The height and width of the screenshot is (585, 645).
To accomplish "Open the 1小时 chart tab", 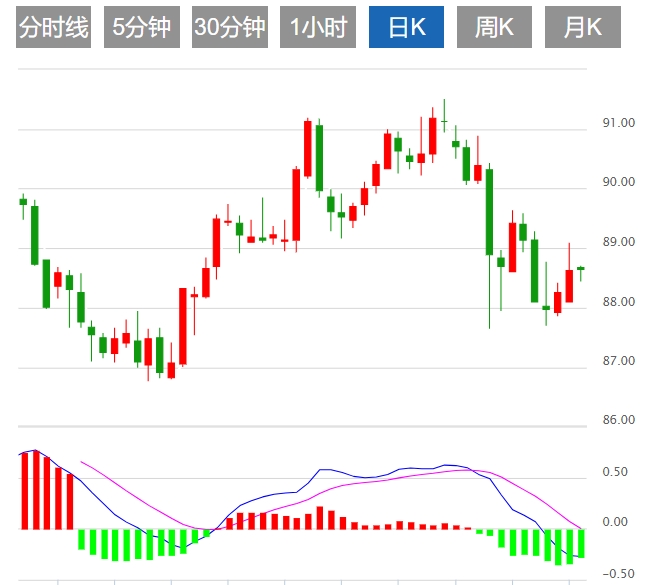I will [x=318, y=27].
